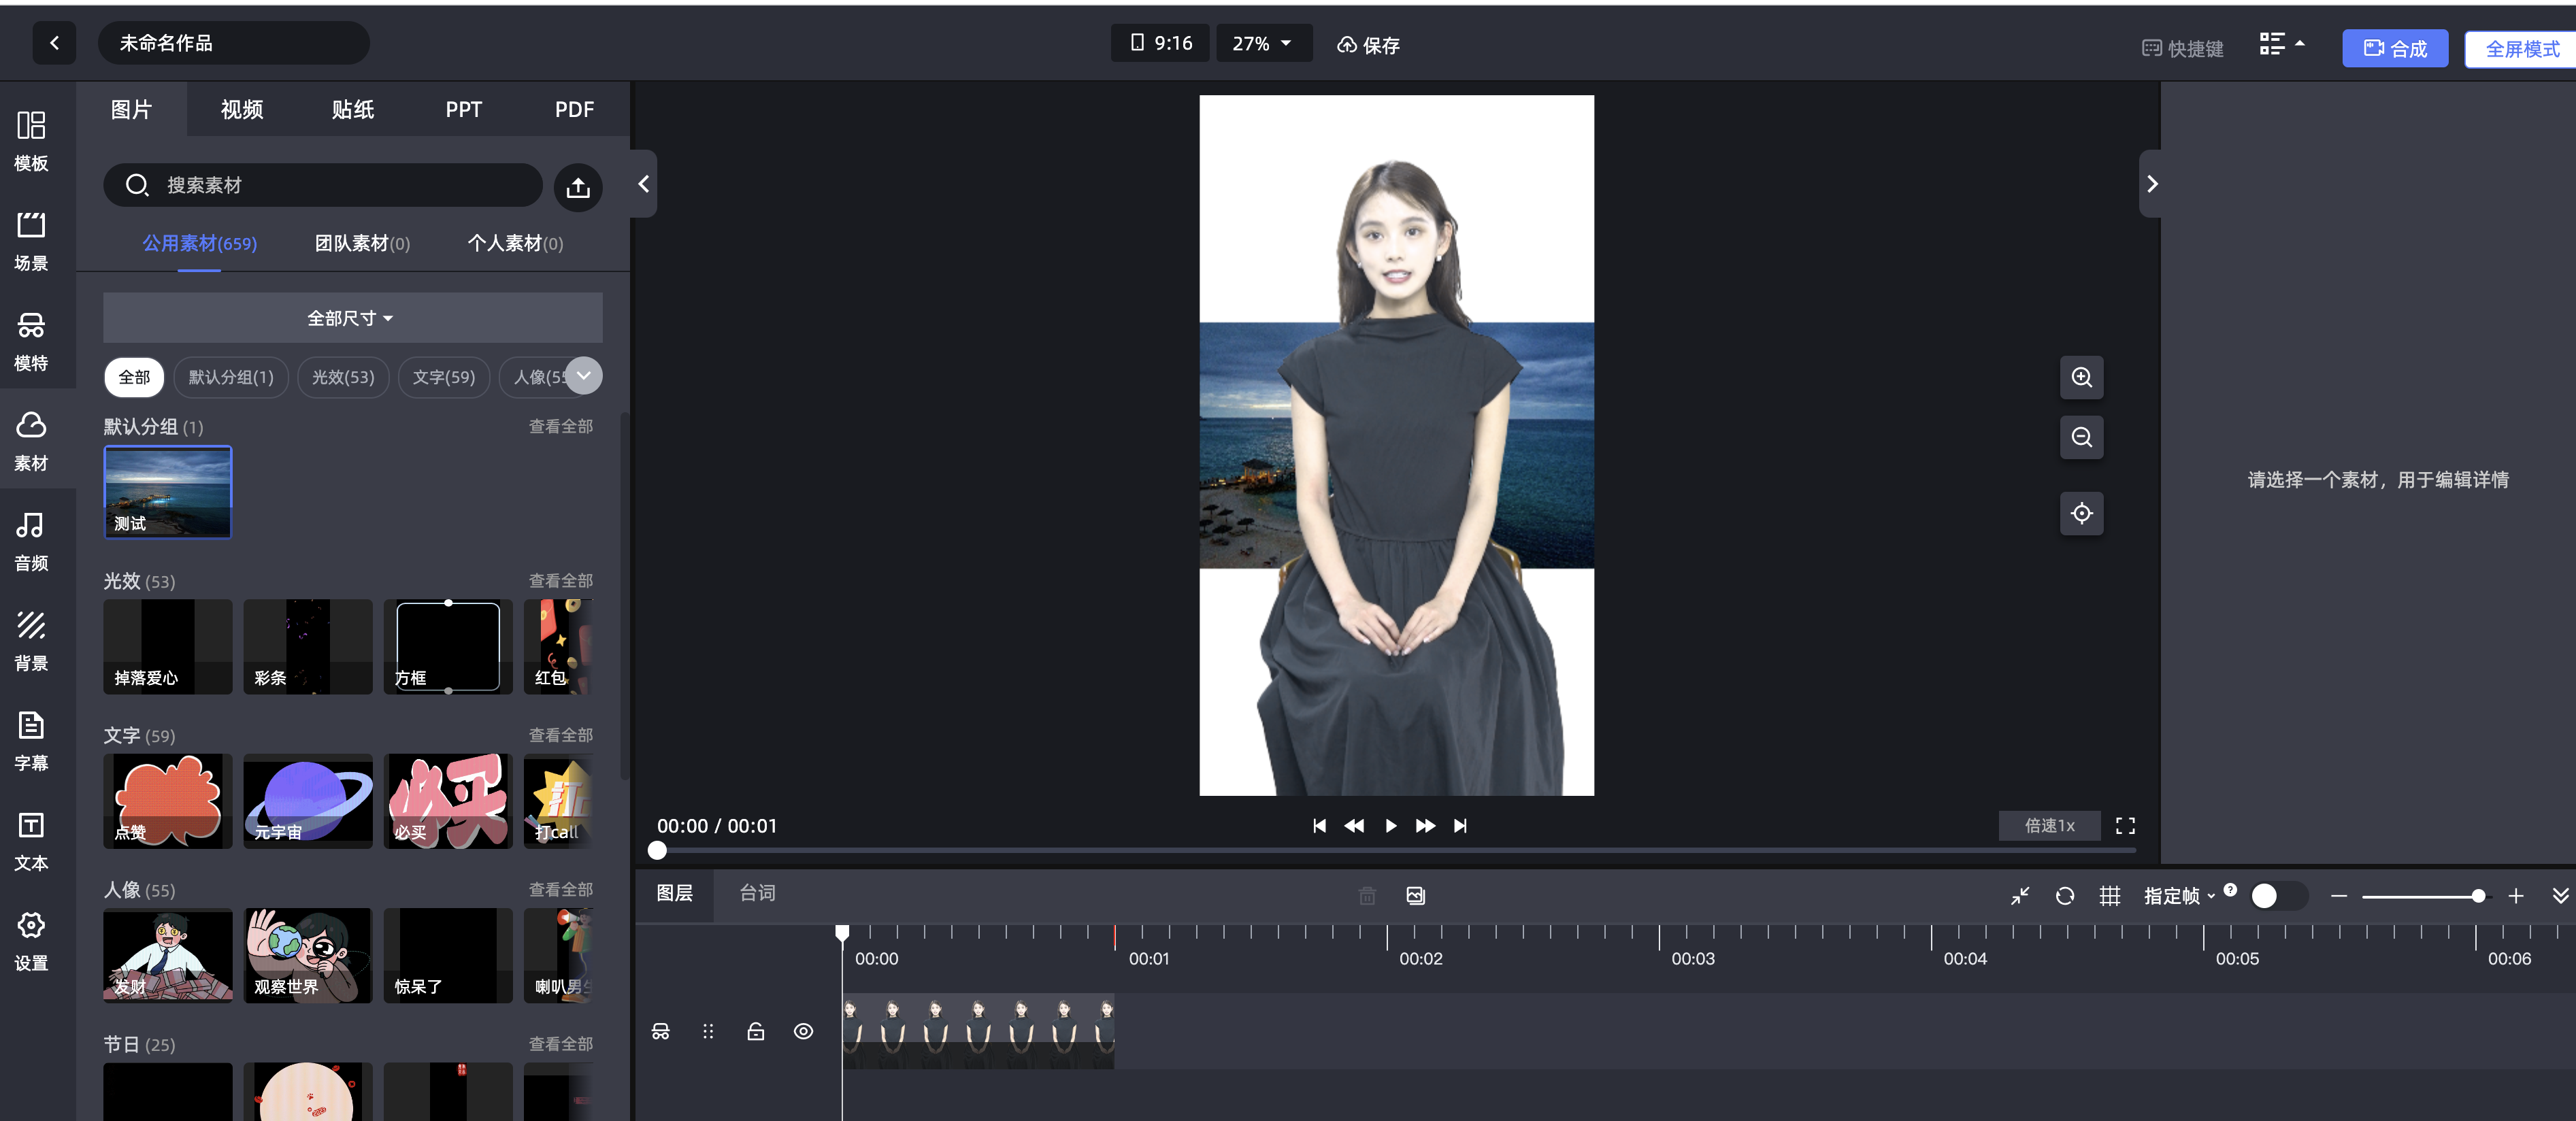Collapse the left materials panel
This screenshot has width=2576, height=1121.
pyautogui.click(x=644, y=184)
